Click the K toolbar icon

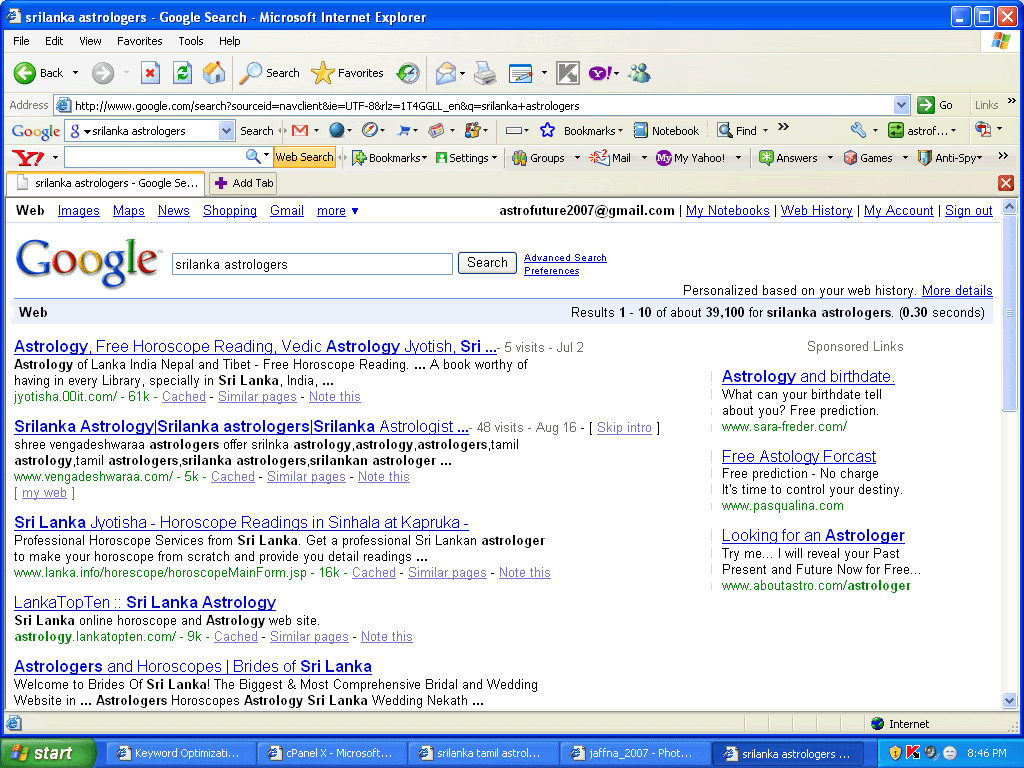pyautogui.click(x=568, y=73)
